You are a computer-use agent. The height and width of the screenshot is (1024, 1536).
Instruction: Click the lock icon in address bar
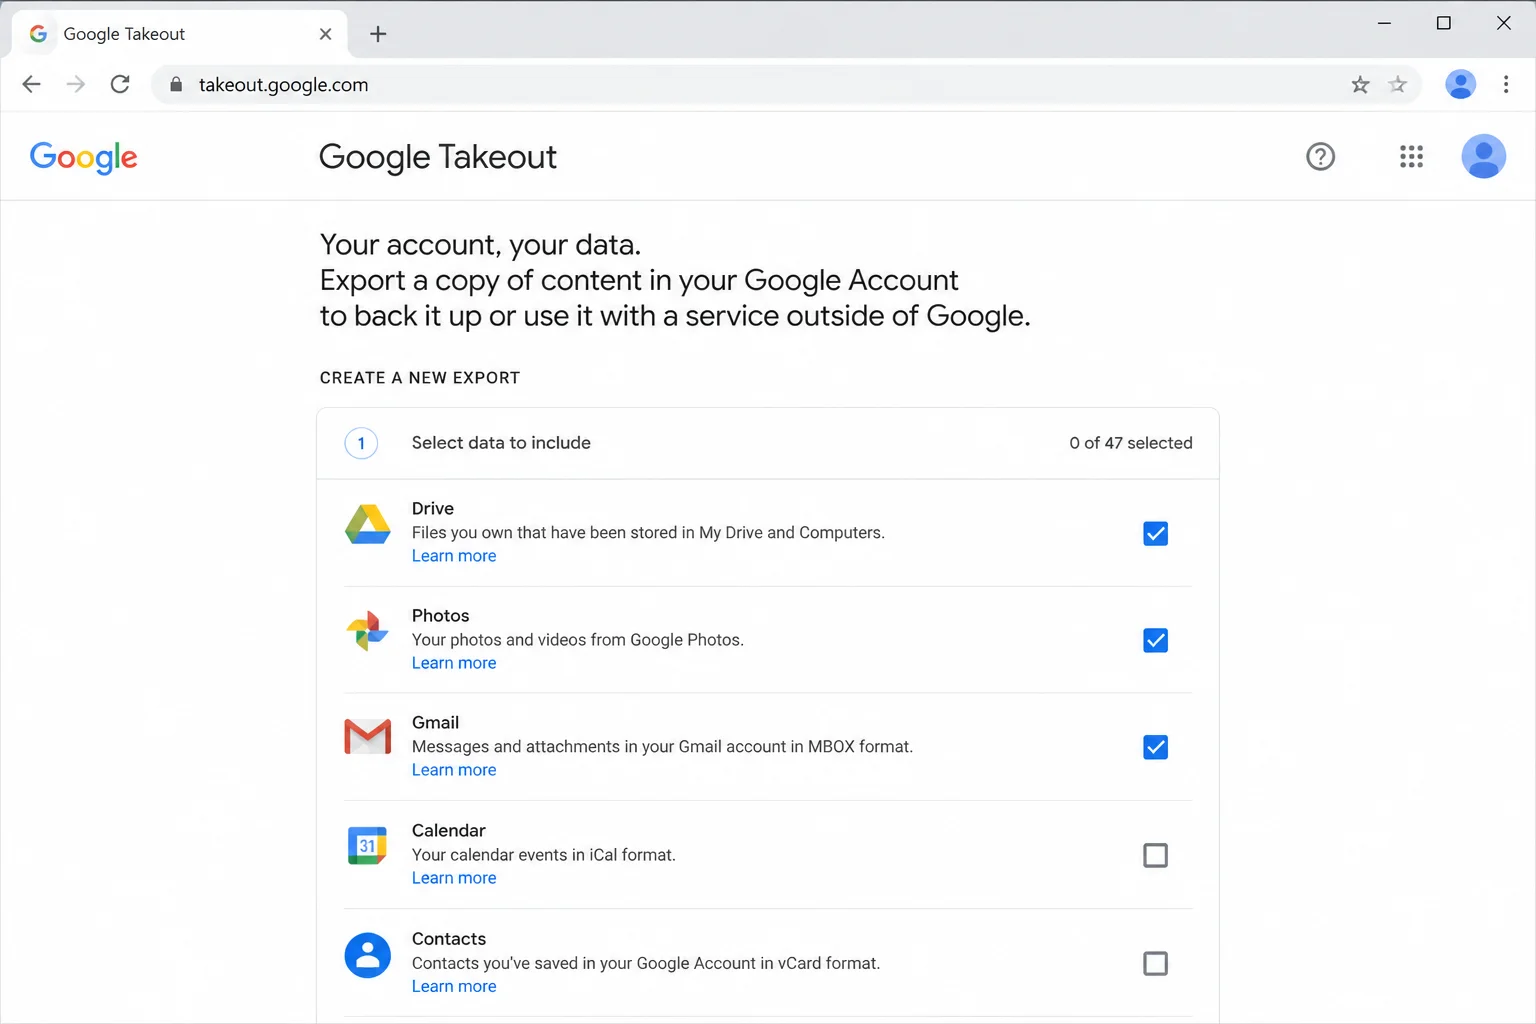pos(176,85)
